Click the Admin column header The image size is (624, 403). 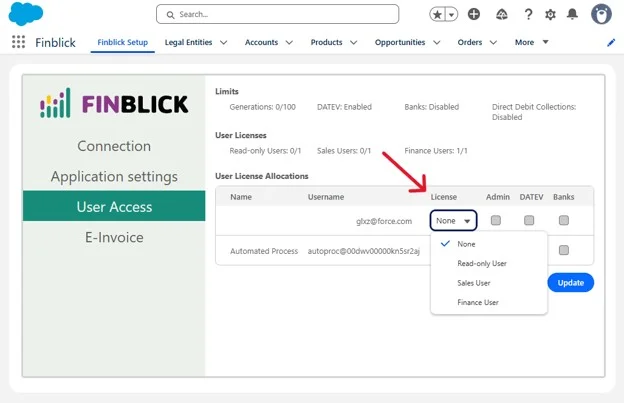(497, 197)
